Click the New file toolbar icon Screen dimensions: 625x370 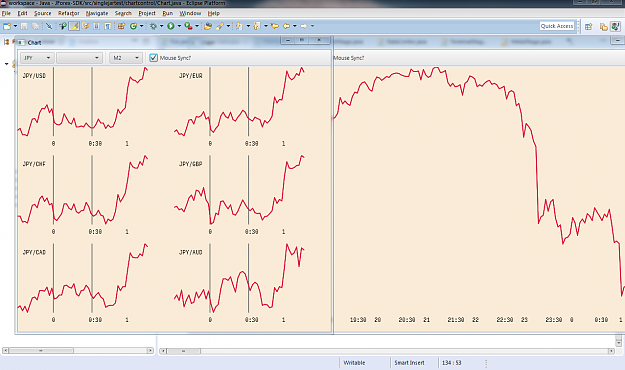7,26
